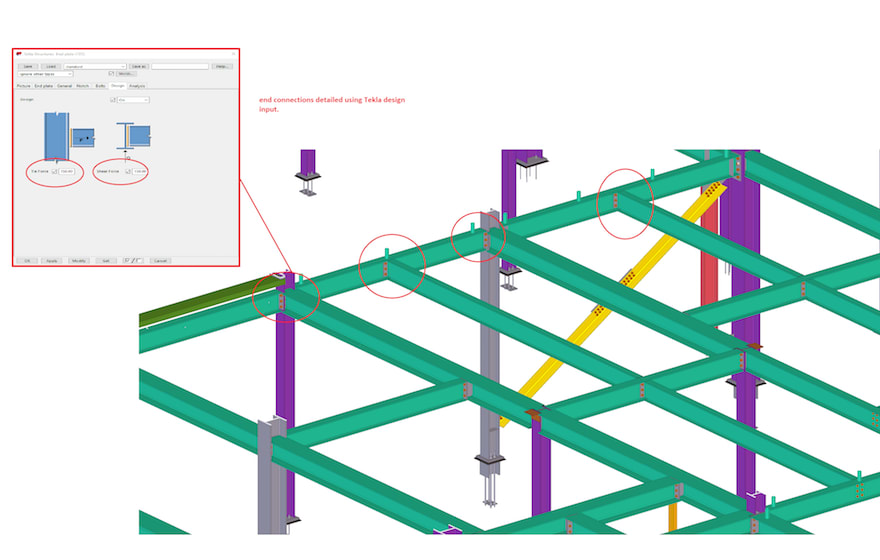Click the Tekla logo in the dialog title bar
The height and width of the screenshot is (560, 880).
(19, 53)
